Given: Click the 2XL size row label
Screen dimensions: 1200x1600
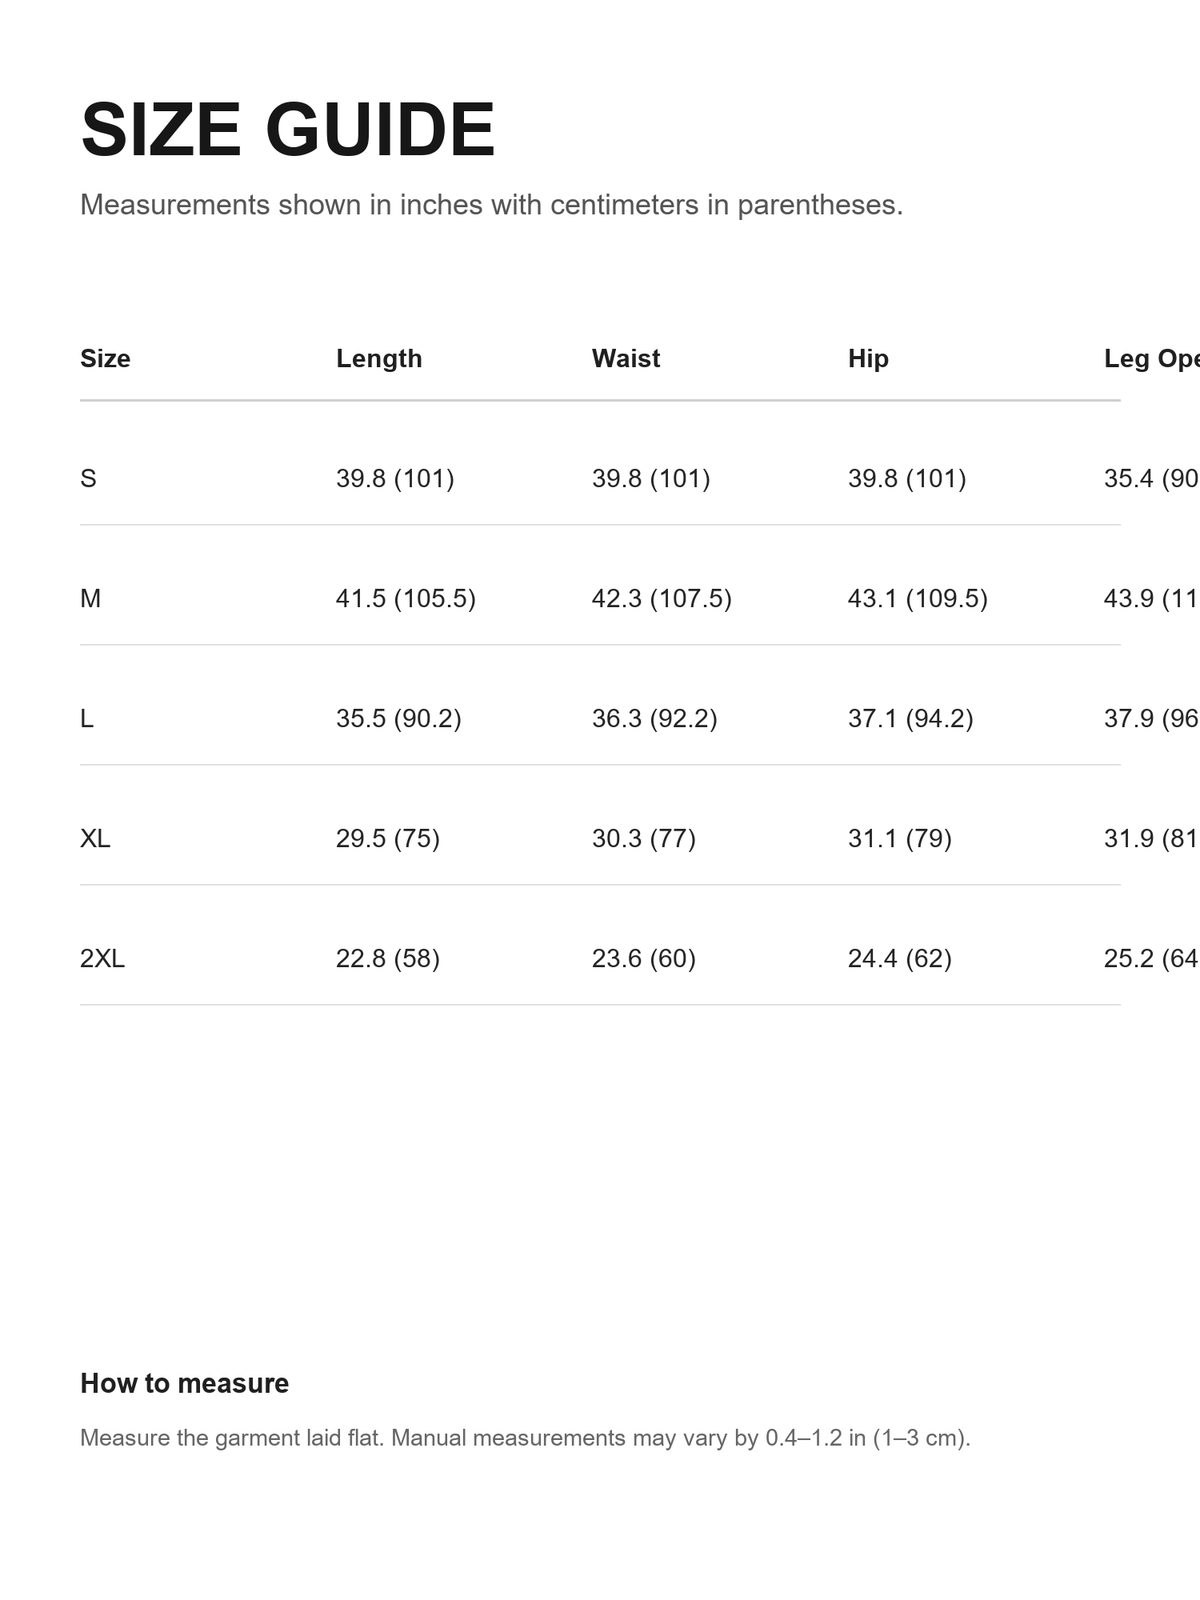Looking at the screenshot, I should [102, 958].
